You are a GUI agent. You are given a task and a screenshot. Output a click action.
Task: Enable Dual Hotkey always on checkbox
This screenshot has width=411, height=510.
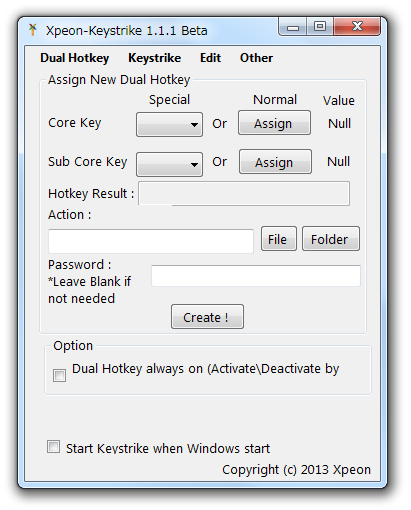pyautogui.click(x=59, y=375)
